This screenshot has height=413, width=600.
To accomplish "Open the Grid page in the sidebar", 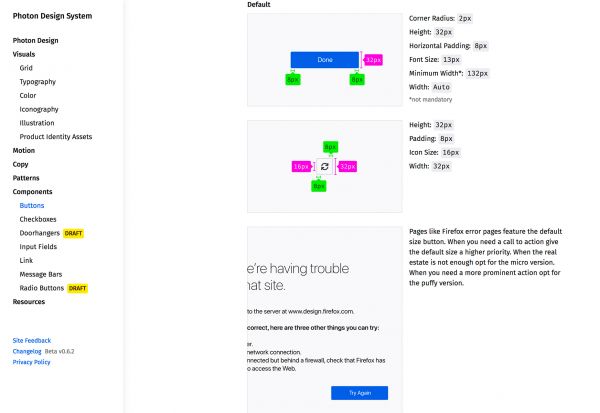I will click(x=26, y=68).
